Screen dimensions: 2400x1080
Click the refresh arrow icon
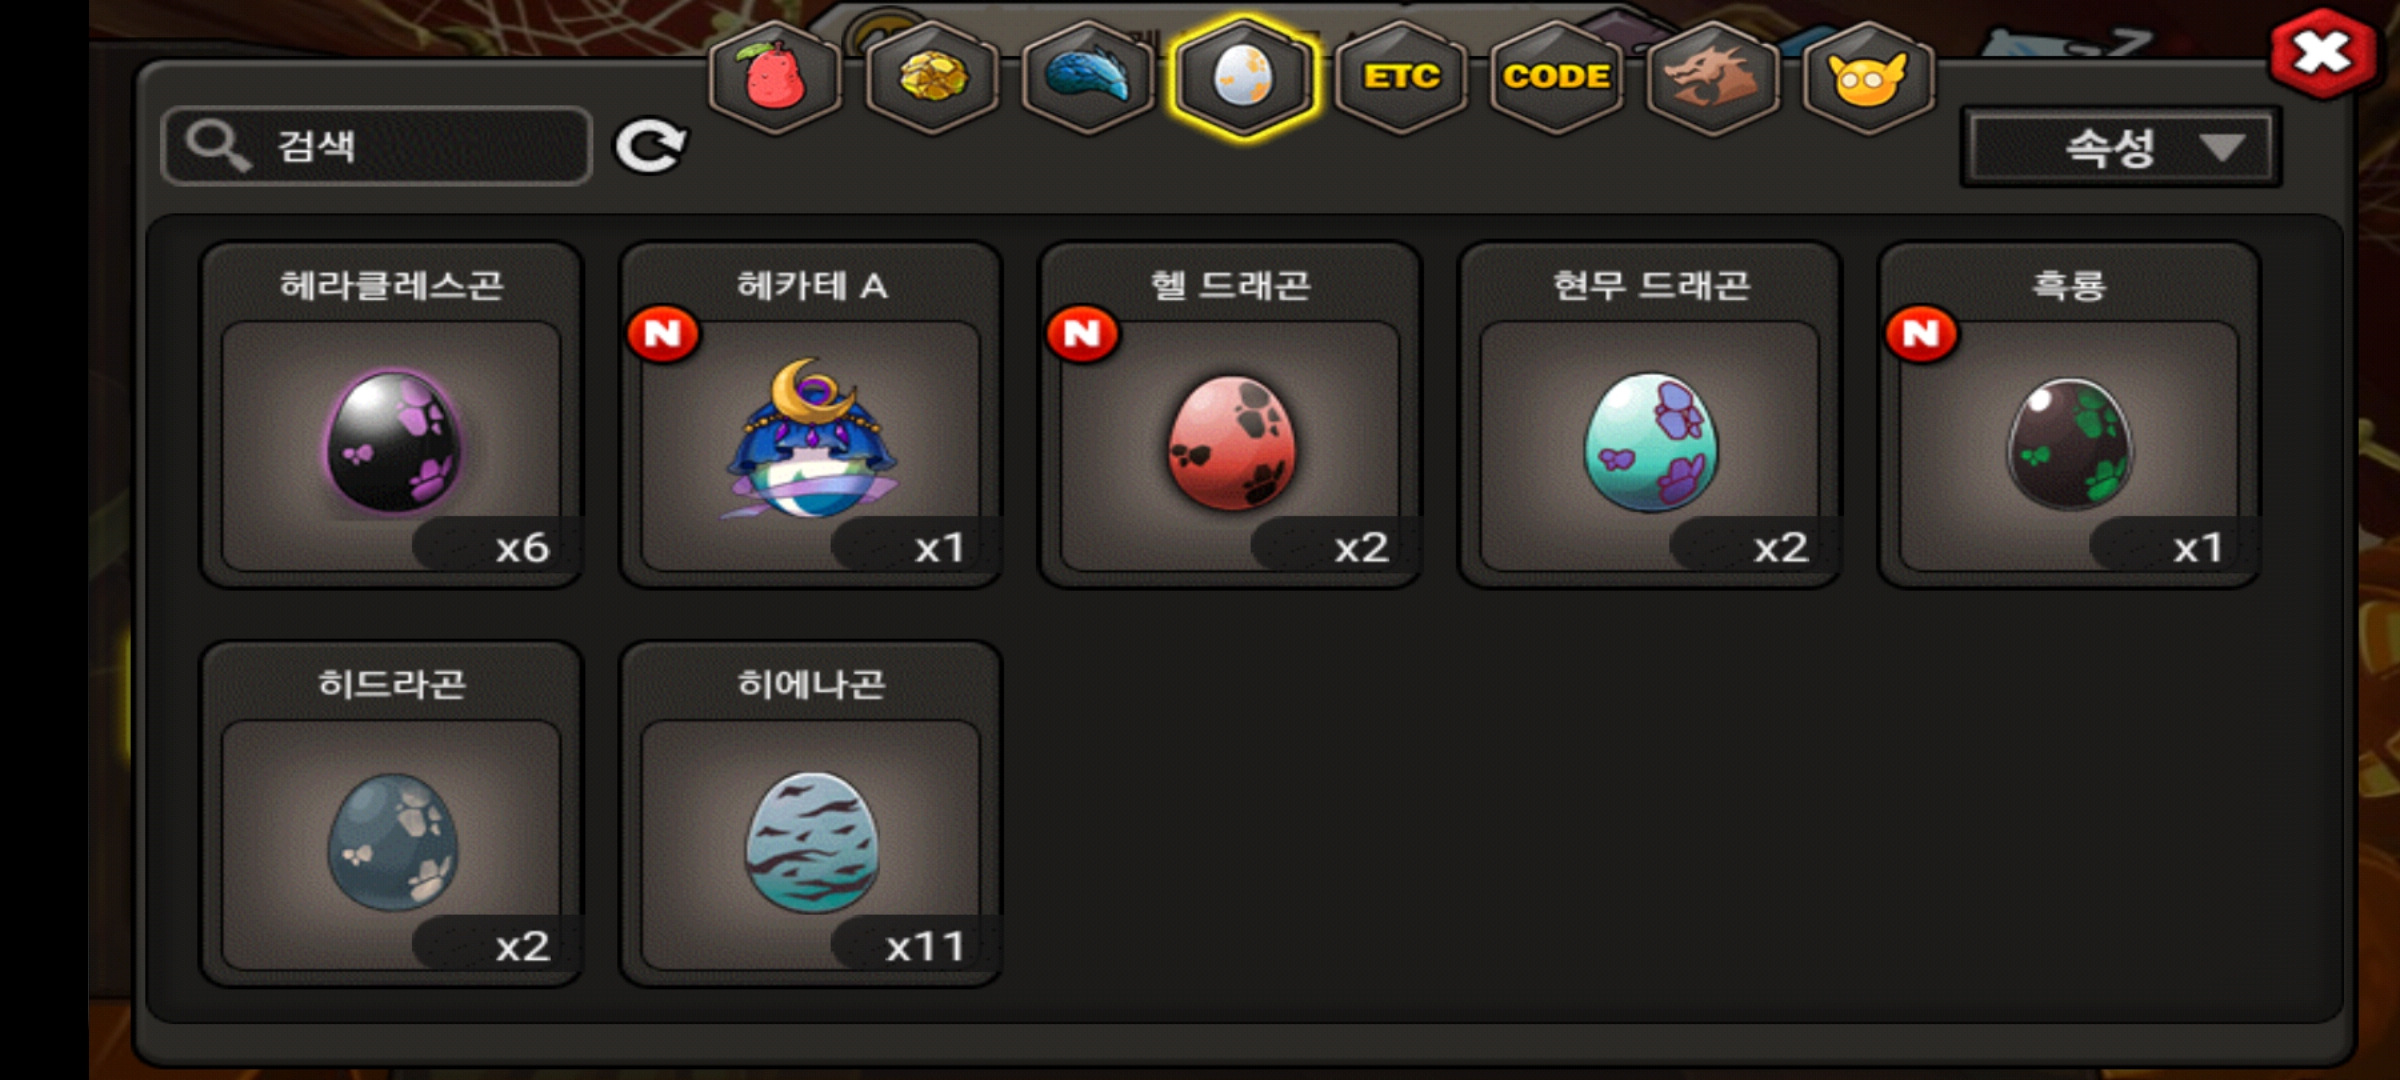tap(650, 147)
